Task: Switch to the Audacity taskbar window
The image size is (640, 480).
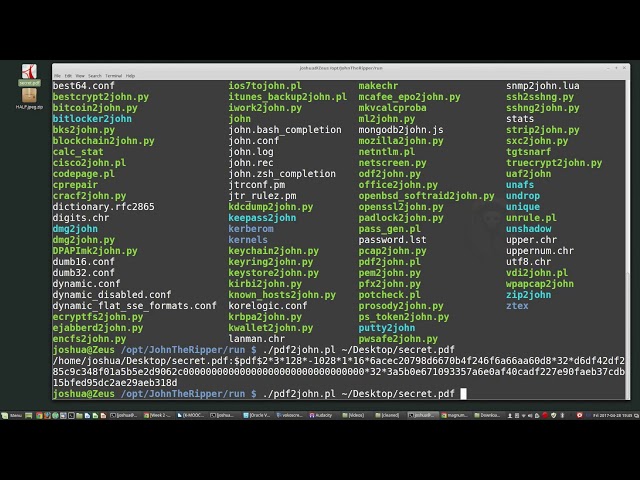Action: (322, 416)
